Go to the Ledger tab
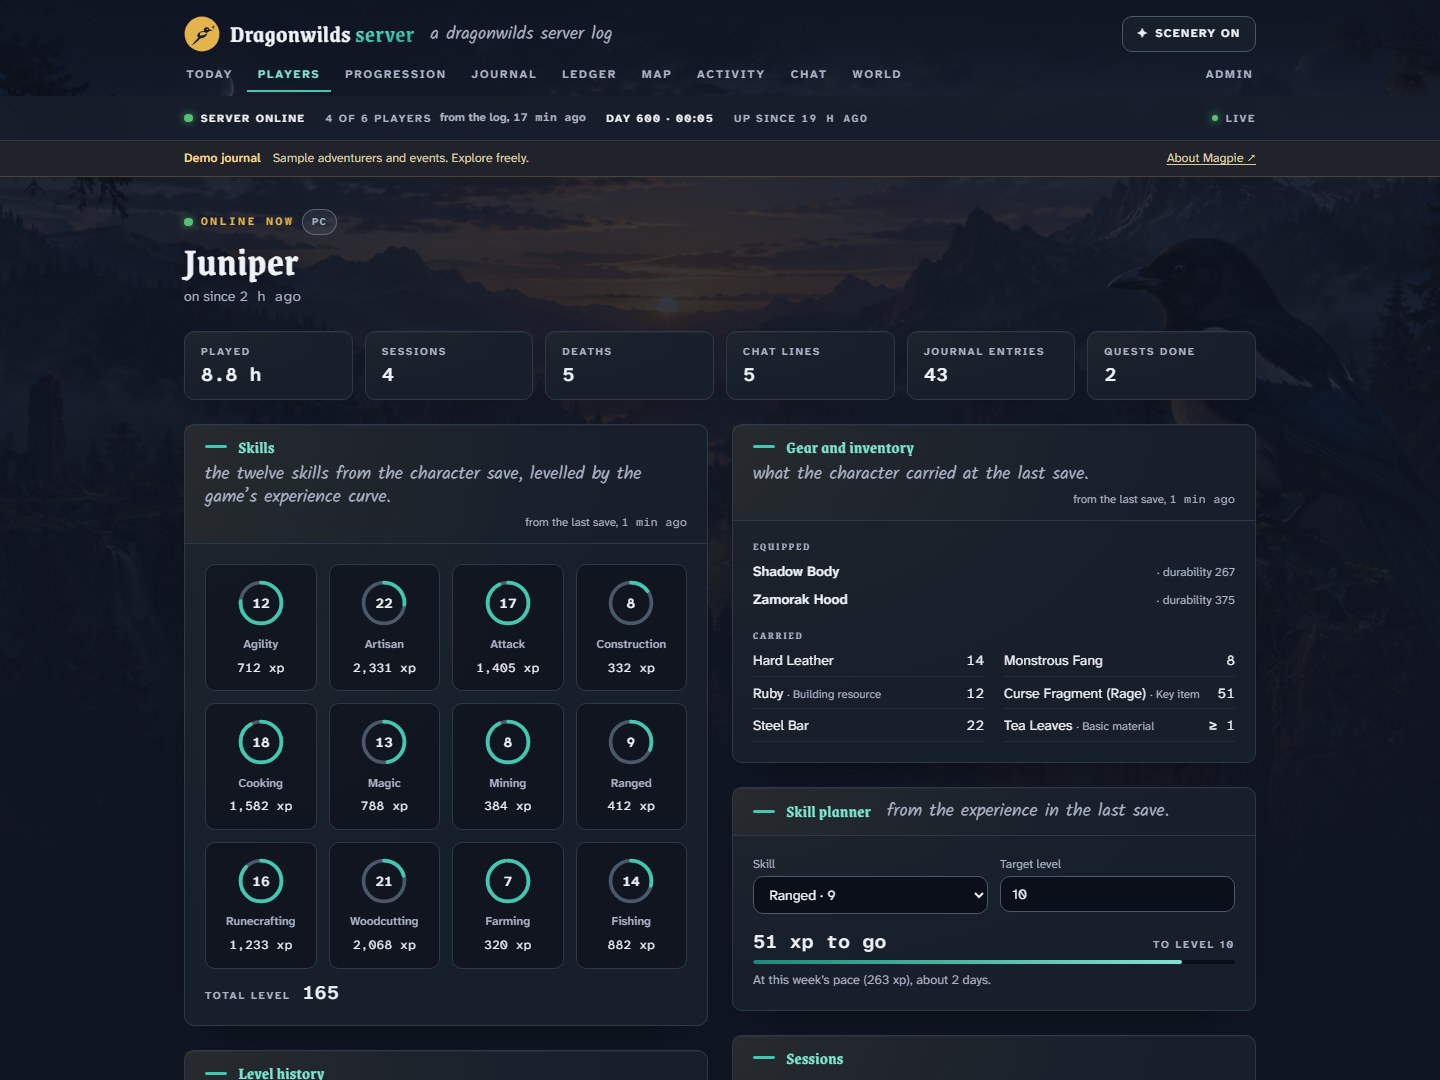Viewport: 1440px width, 1080px height. click(x=589, y=74)
